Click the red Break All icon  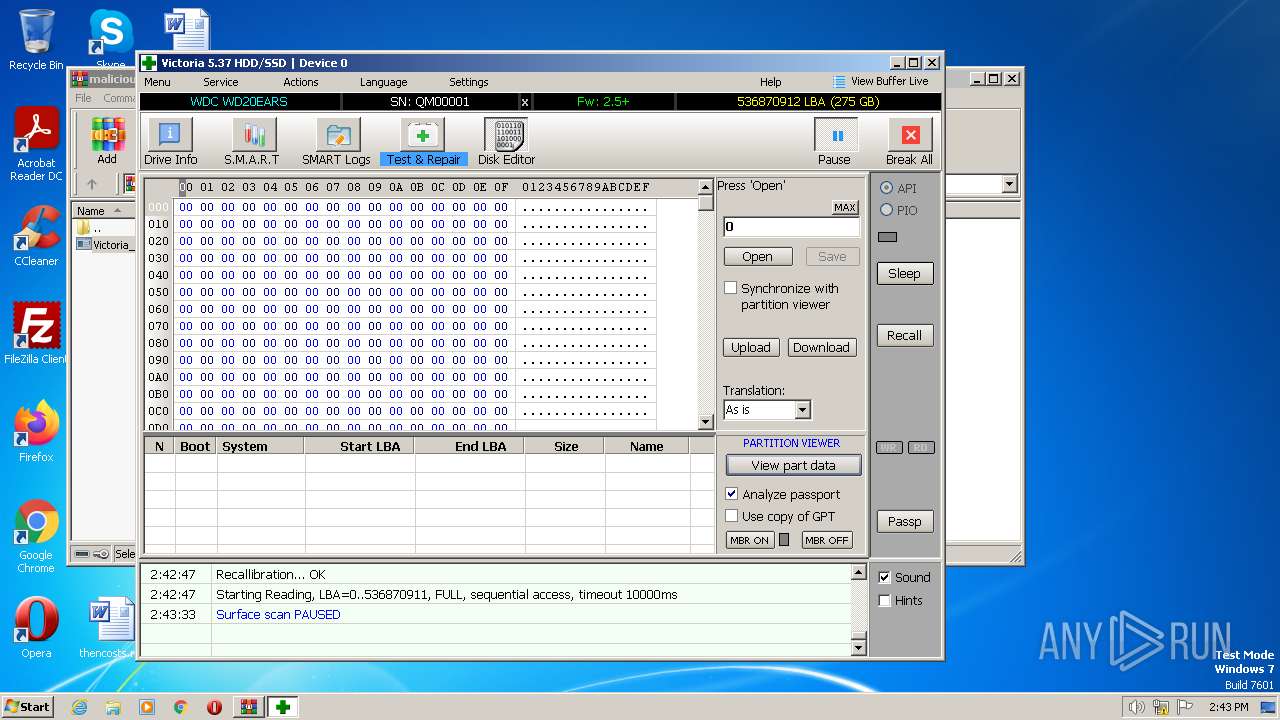click(910, 135)
